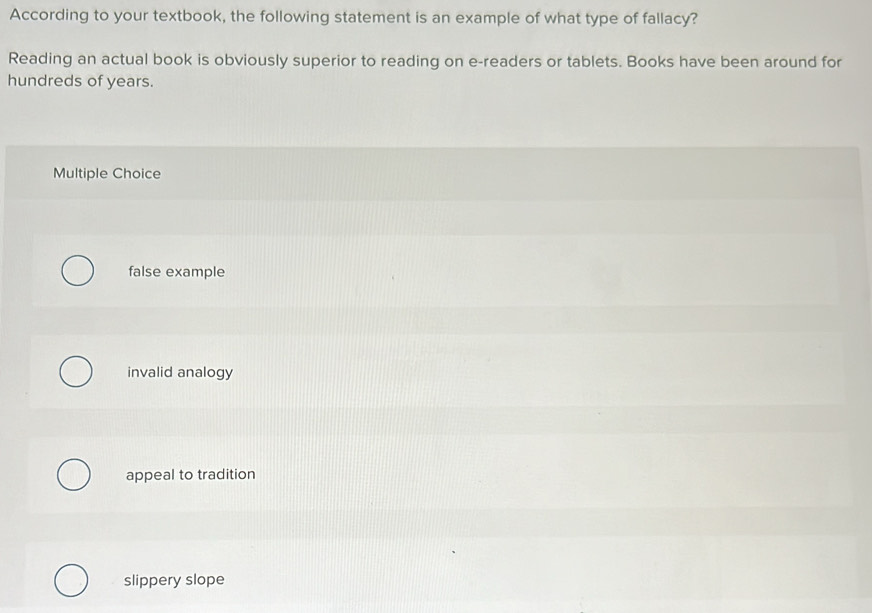This screenshot has width=872, height=613.
Task: Click the 'false example' answer text
Action: pos(176,271)
